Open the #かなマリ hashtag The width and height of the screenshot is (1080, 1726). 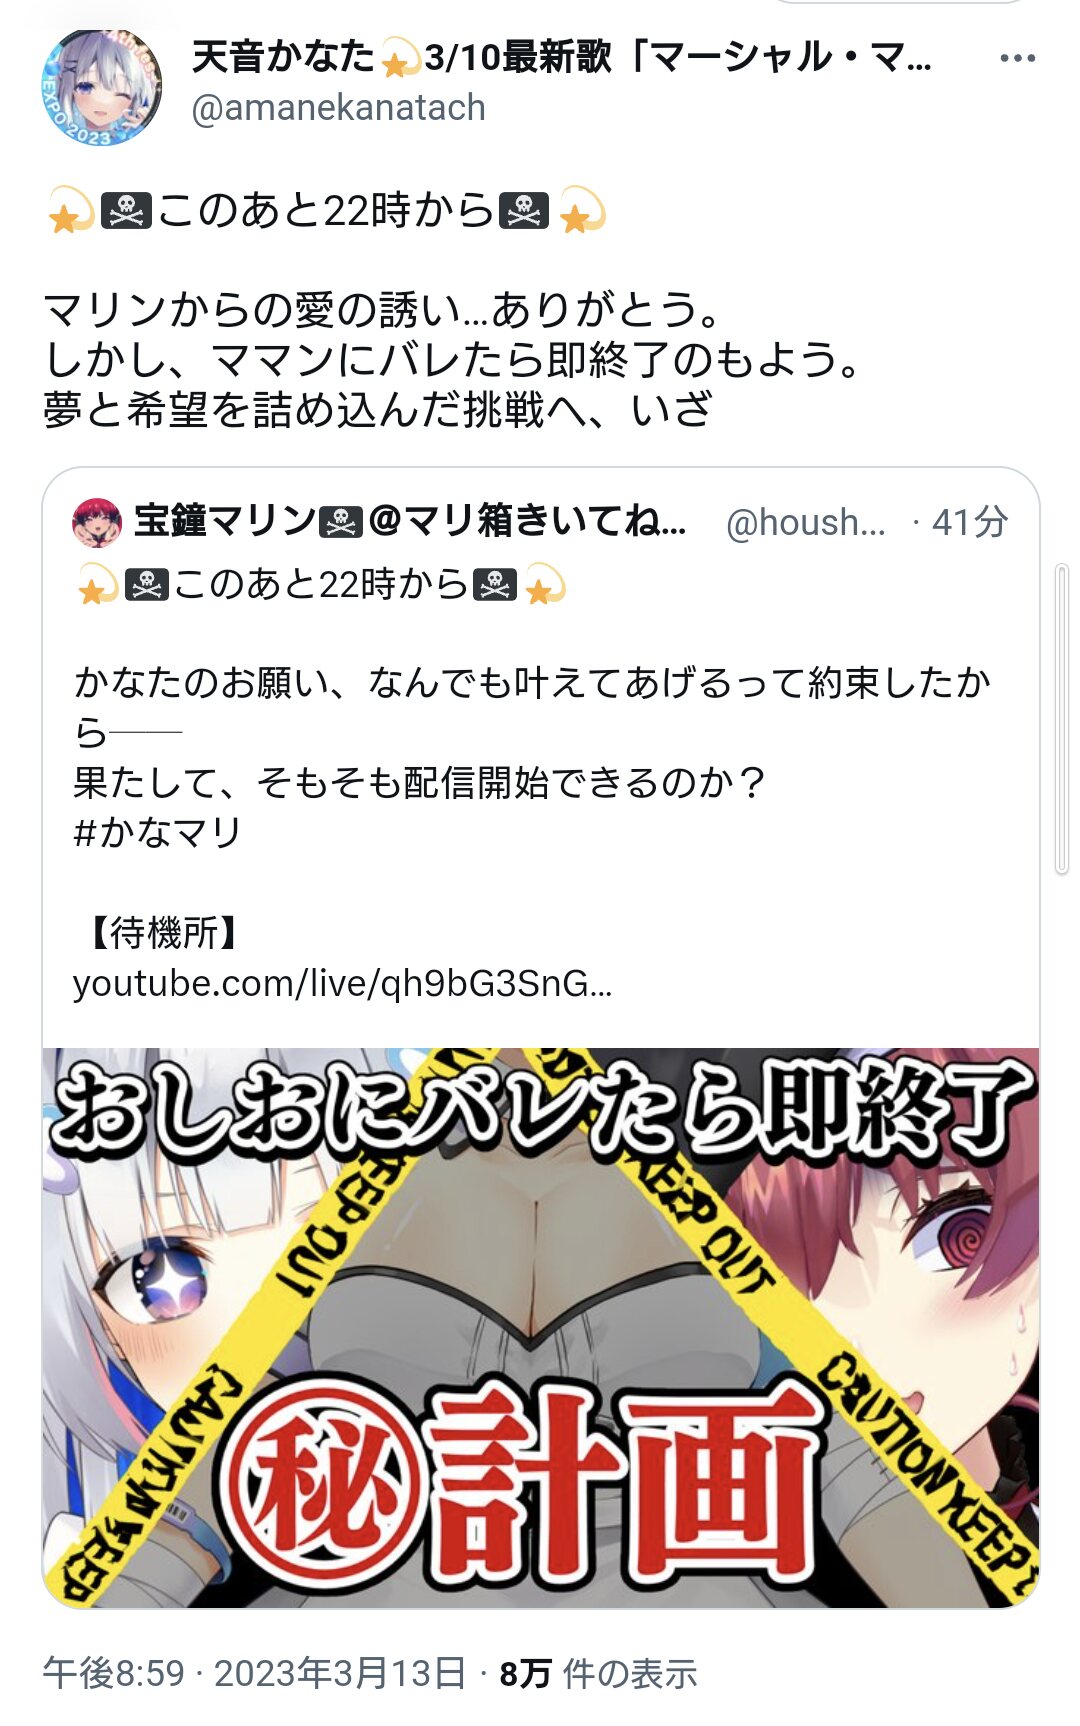point(157,832)
